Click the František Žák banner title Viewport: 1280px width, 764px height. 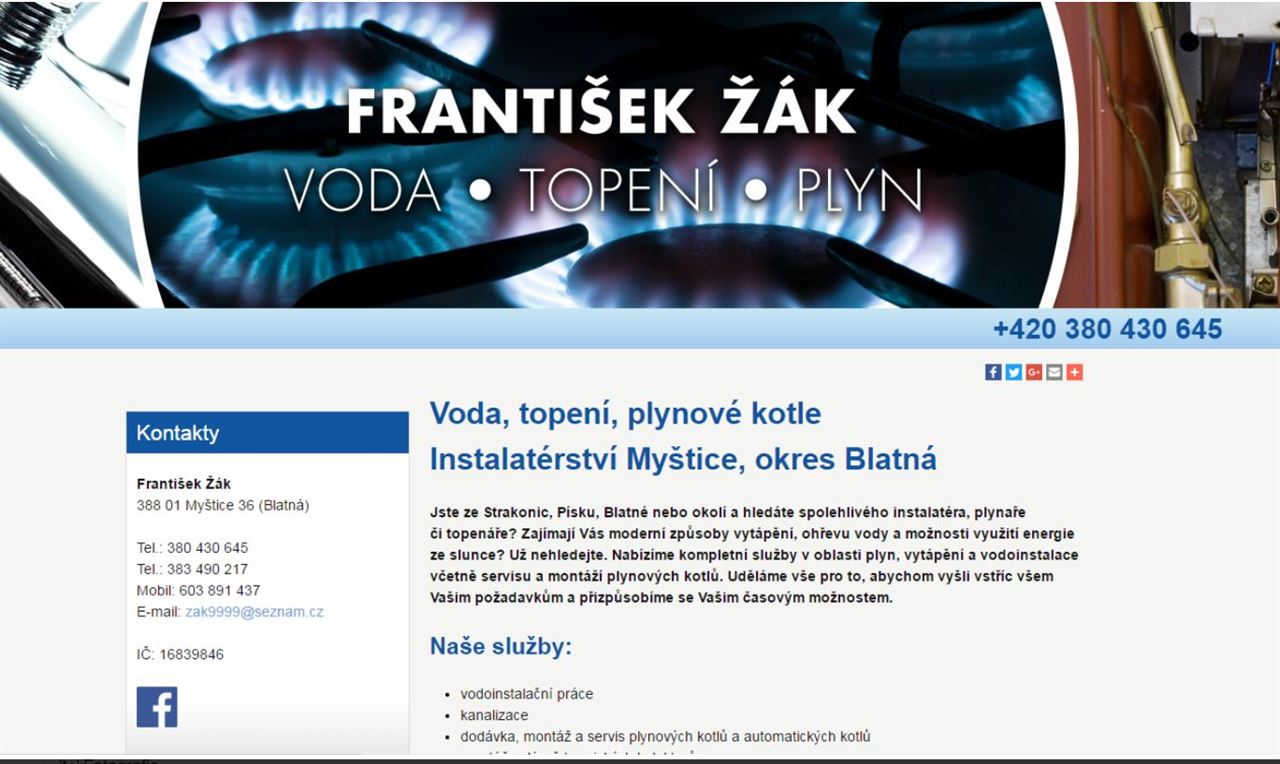click(601, 112)
